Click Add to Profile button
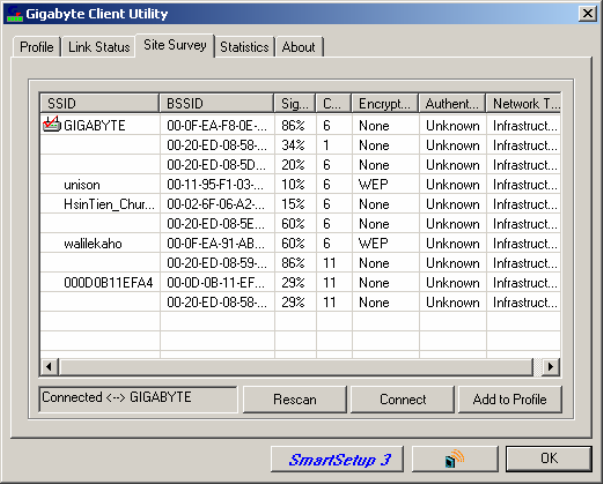The image size is (603, 484). point(510,399)
